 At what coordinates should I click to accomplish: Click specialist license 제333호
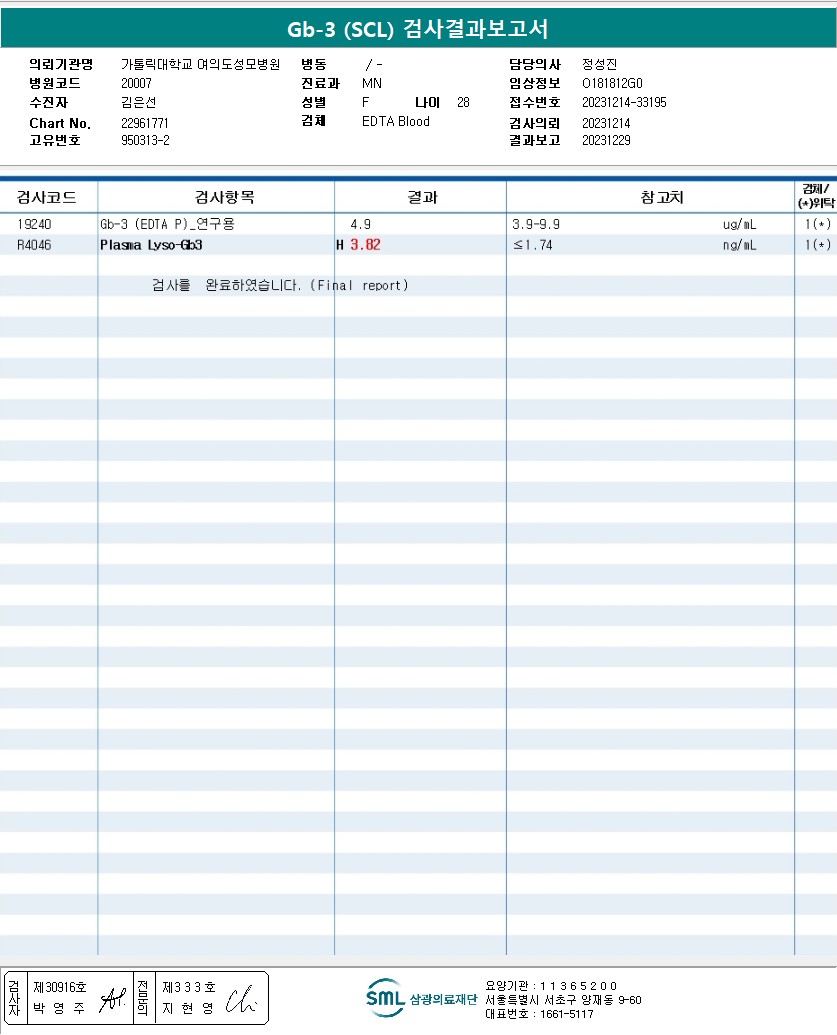click(189, 987)
